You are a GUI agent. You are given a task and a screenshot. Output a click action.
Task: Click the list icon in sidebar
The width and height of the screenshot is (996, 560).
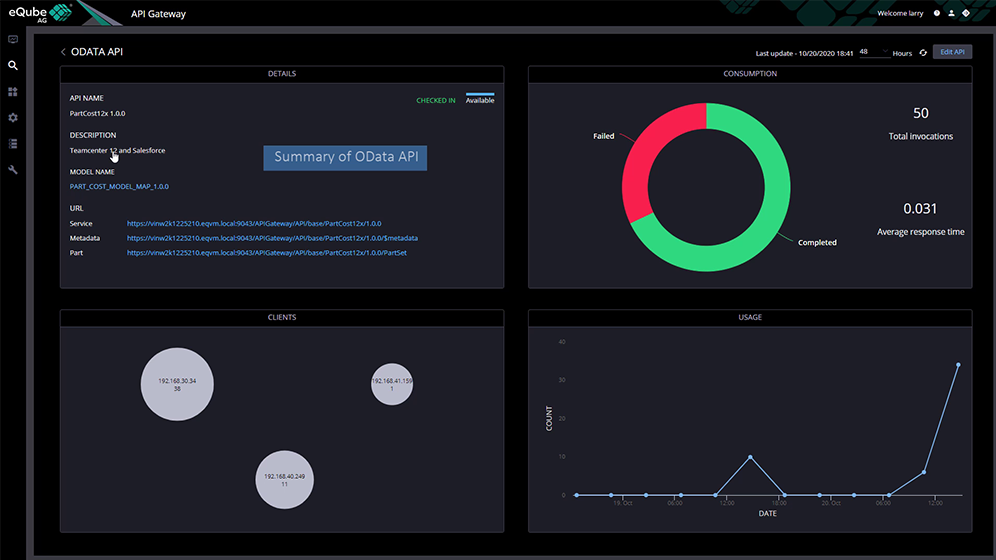pos(13,144)
